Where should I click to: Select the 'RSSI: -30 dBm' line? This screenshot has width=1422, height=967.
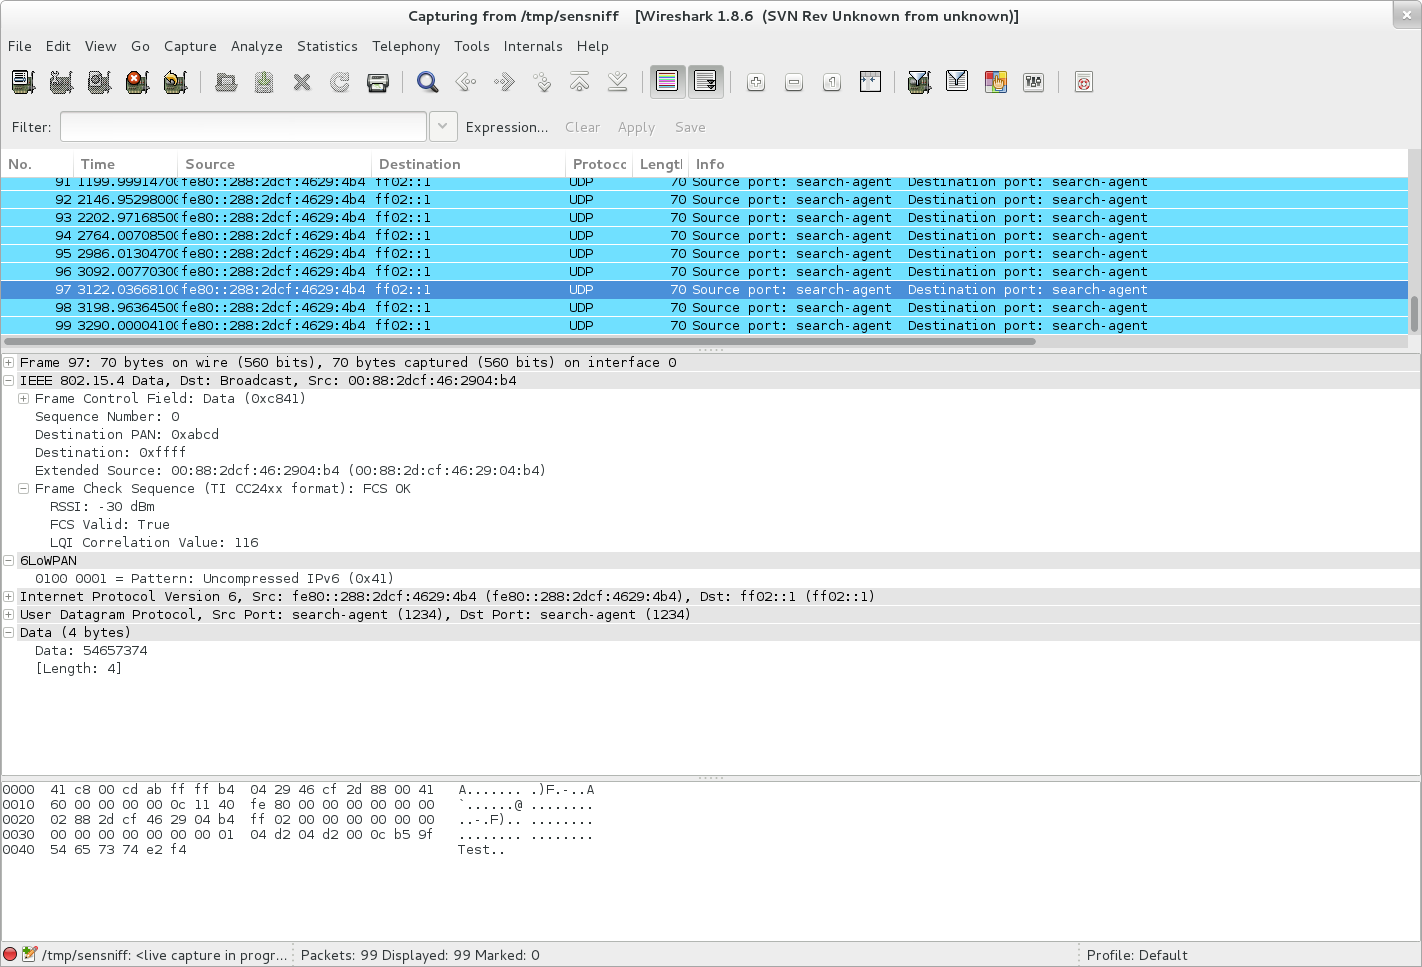(x=102, y=506)
